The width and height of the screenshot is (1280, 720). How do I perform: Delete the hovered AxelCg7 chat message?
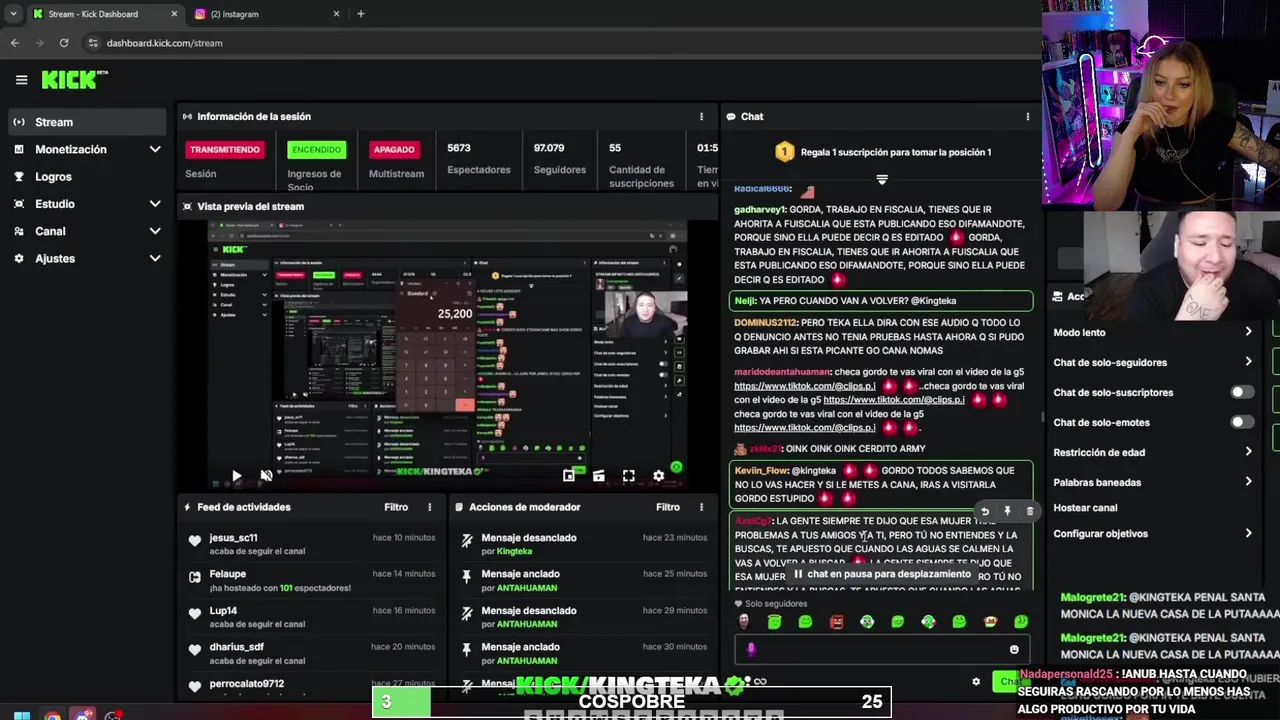tap(1029, 512)
